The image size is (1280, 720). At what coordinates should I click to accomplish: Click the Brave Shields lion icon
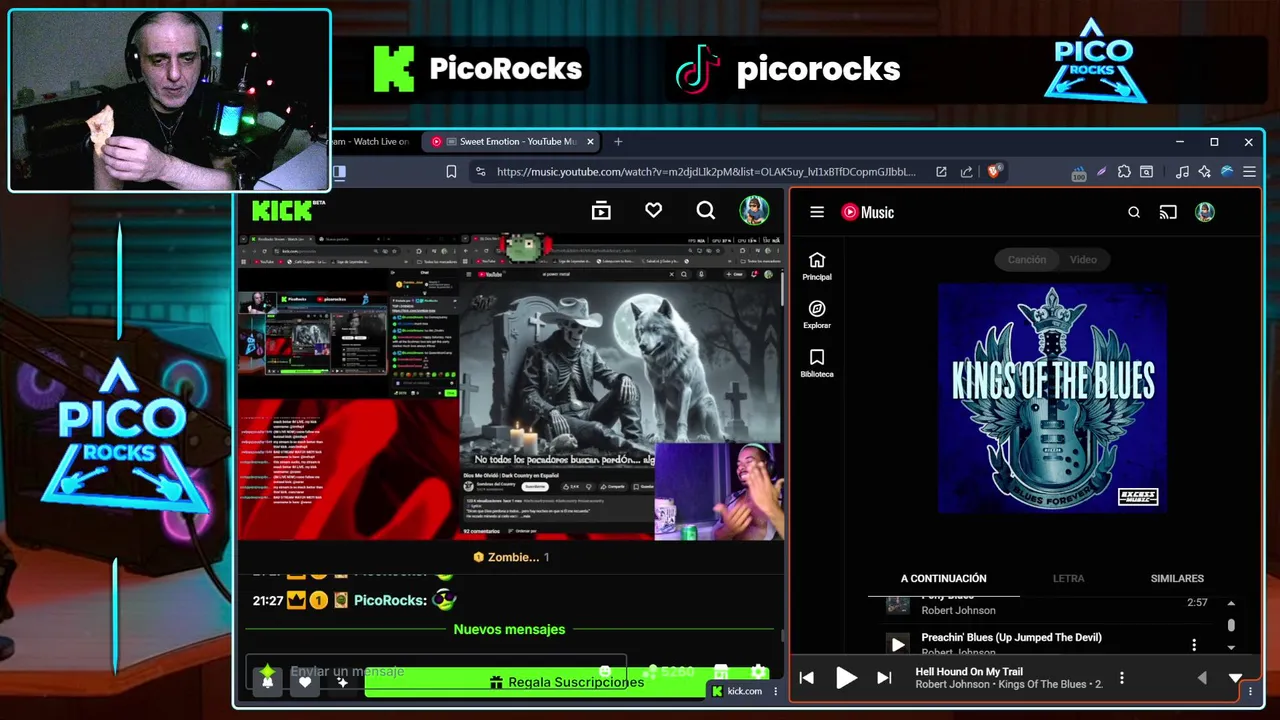coord(994,171)
